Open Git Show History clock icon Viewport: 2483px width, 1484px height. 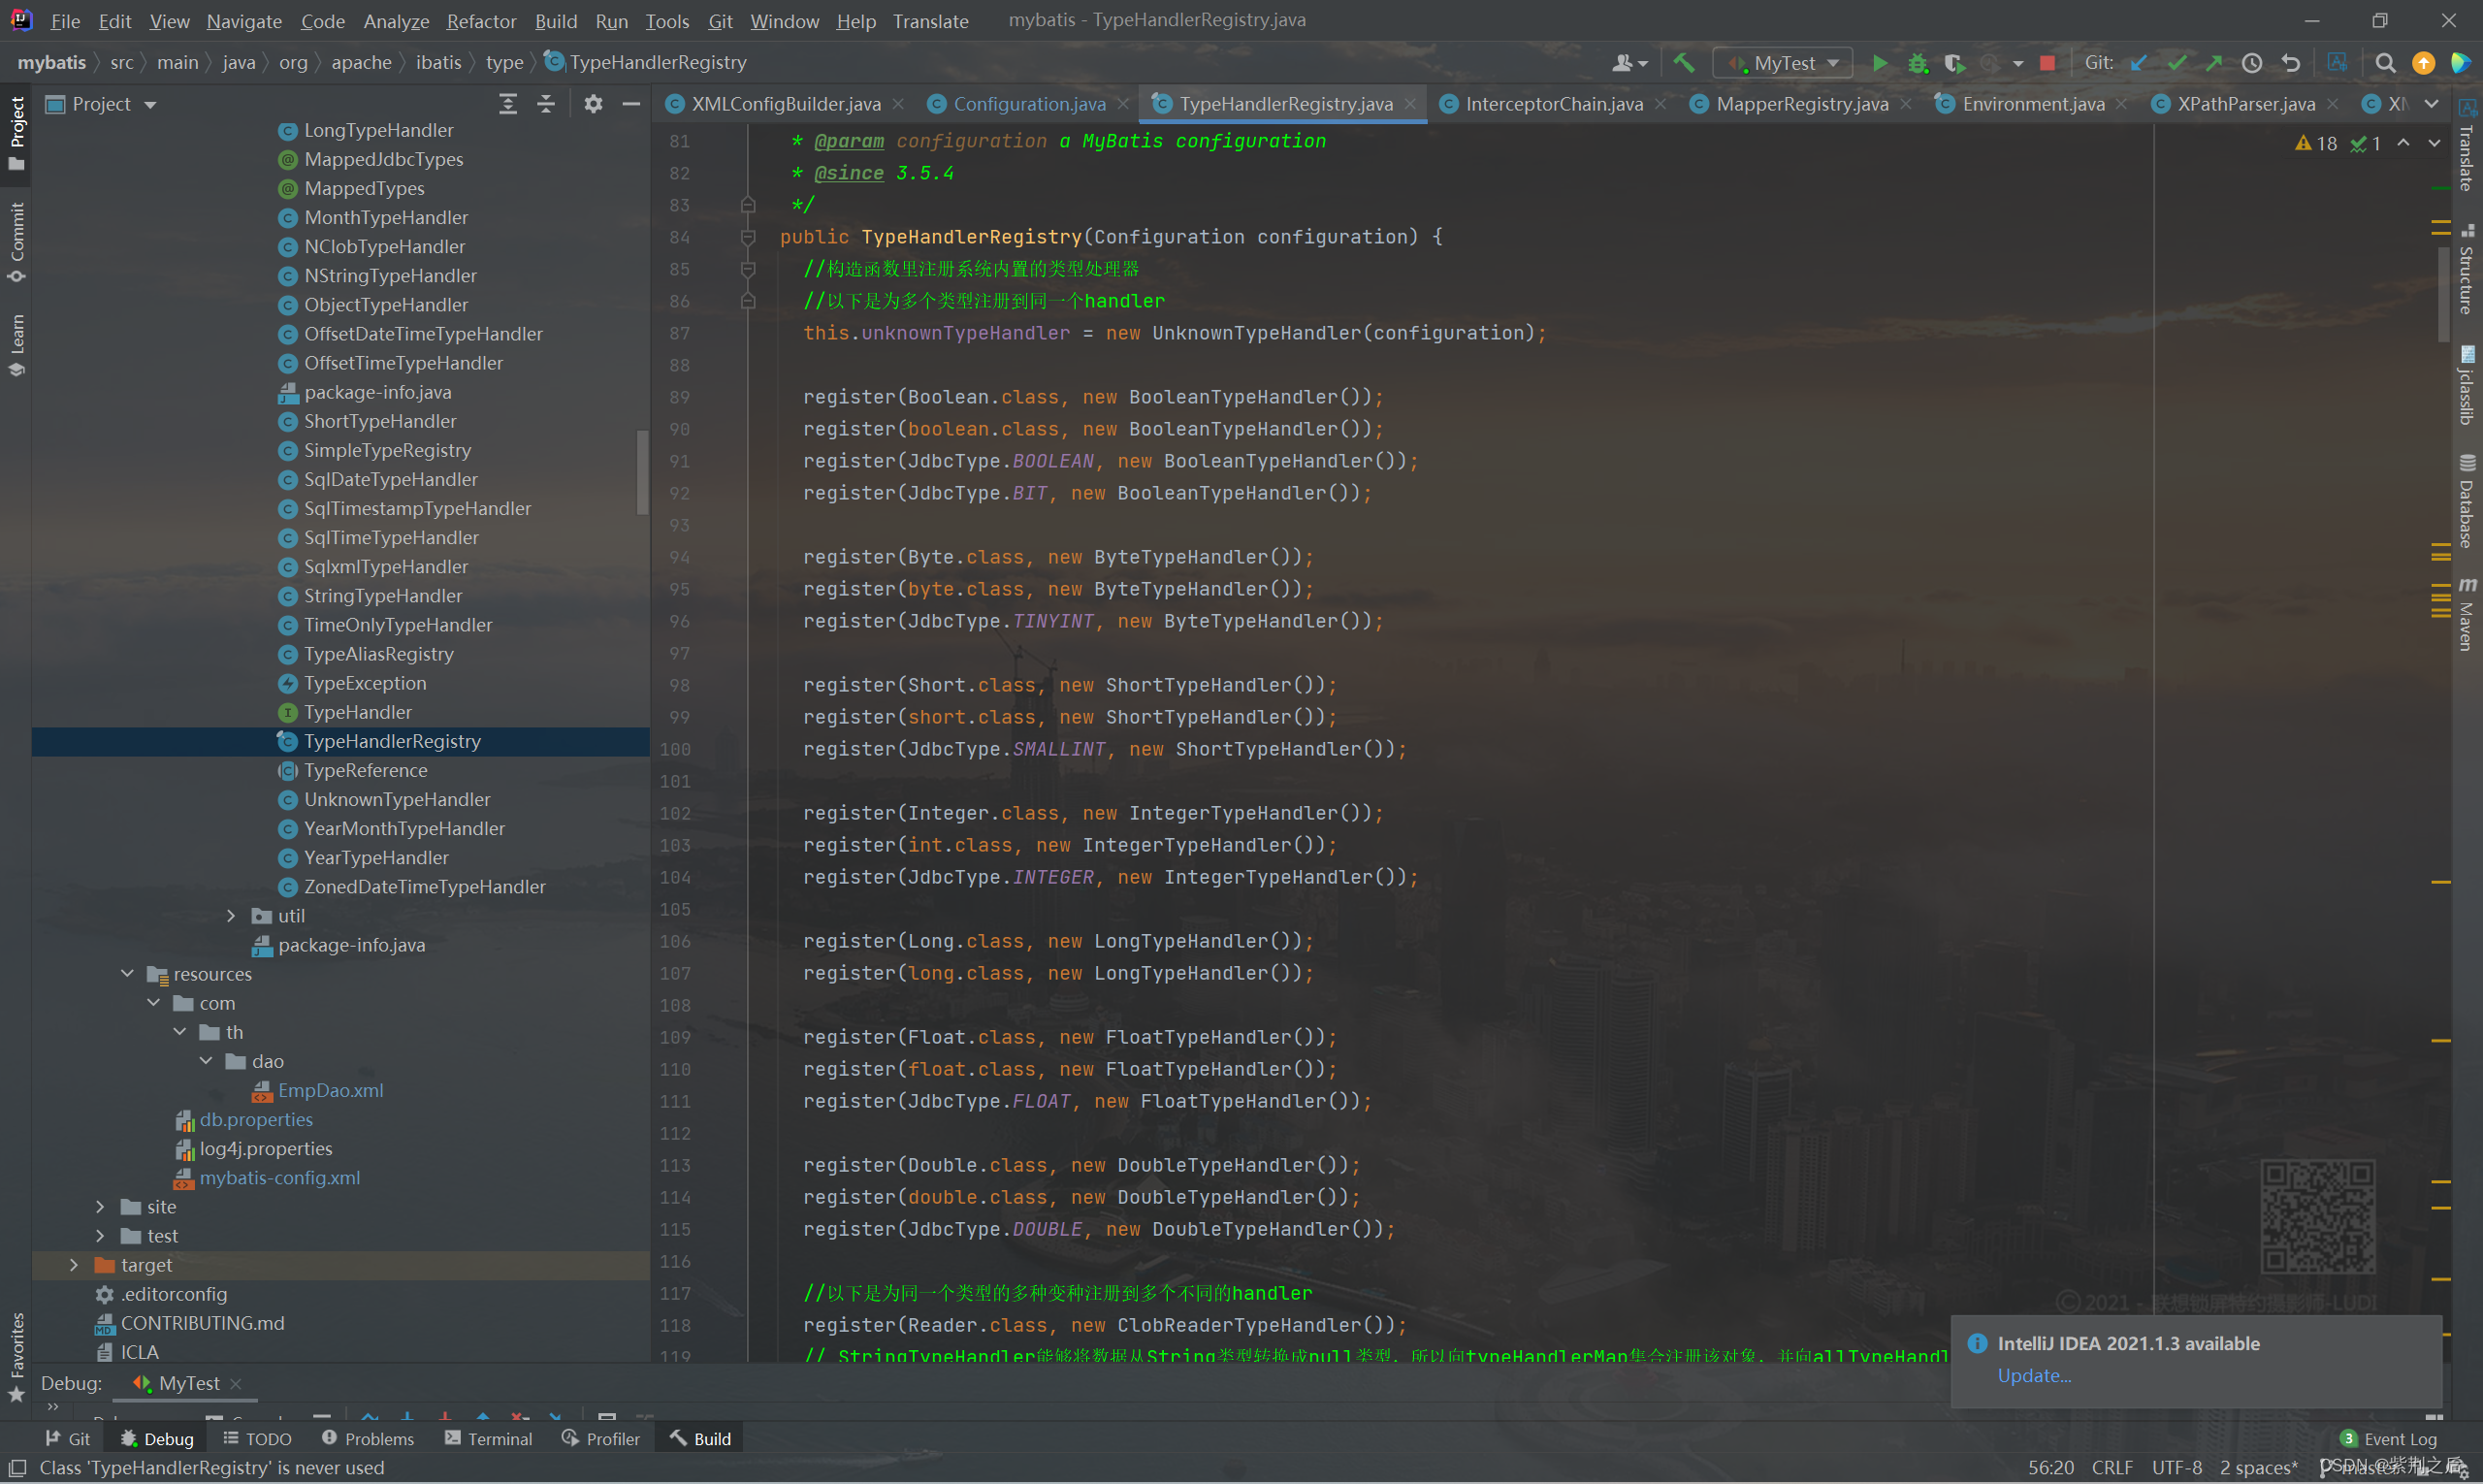pos(2252,63)
